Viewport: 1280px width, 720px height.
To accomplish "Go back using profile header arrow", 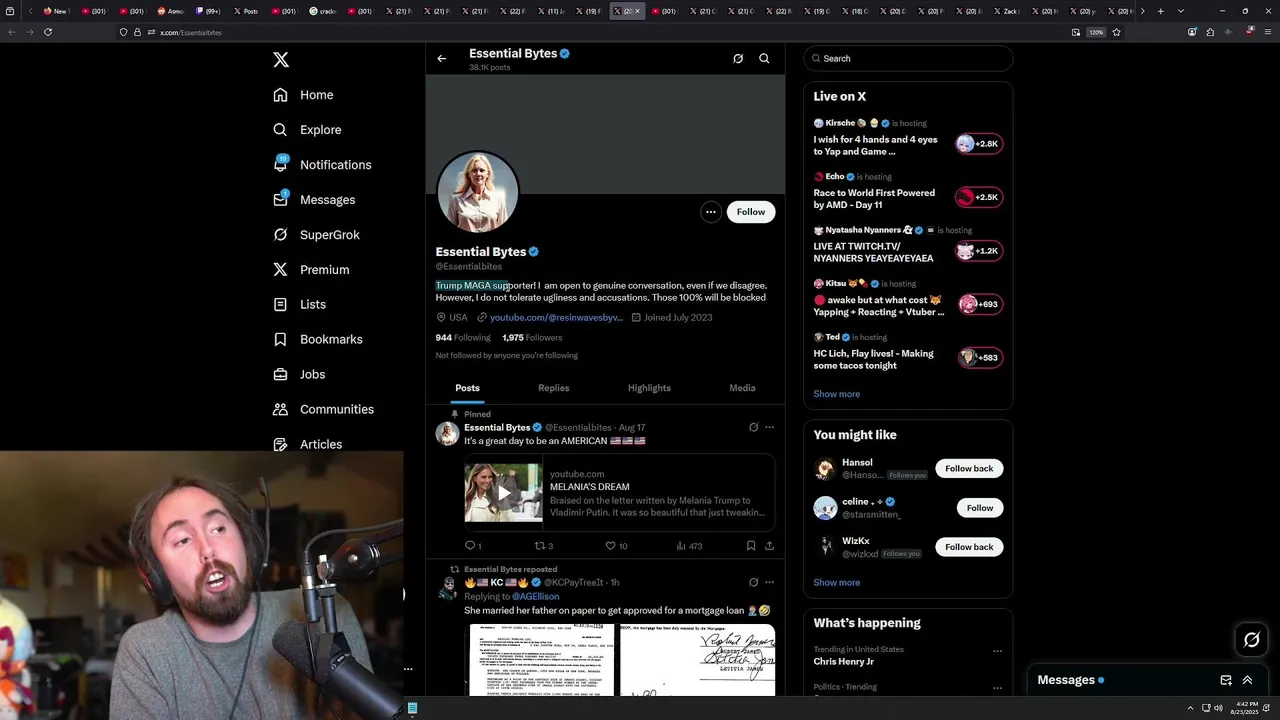I will tap(441, 58).
